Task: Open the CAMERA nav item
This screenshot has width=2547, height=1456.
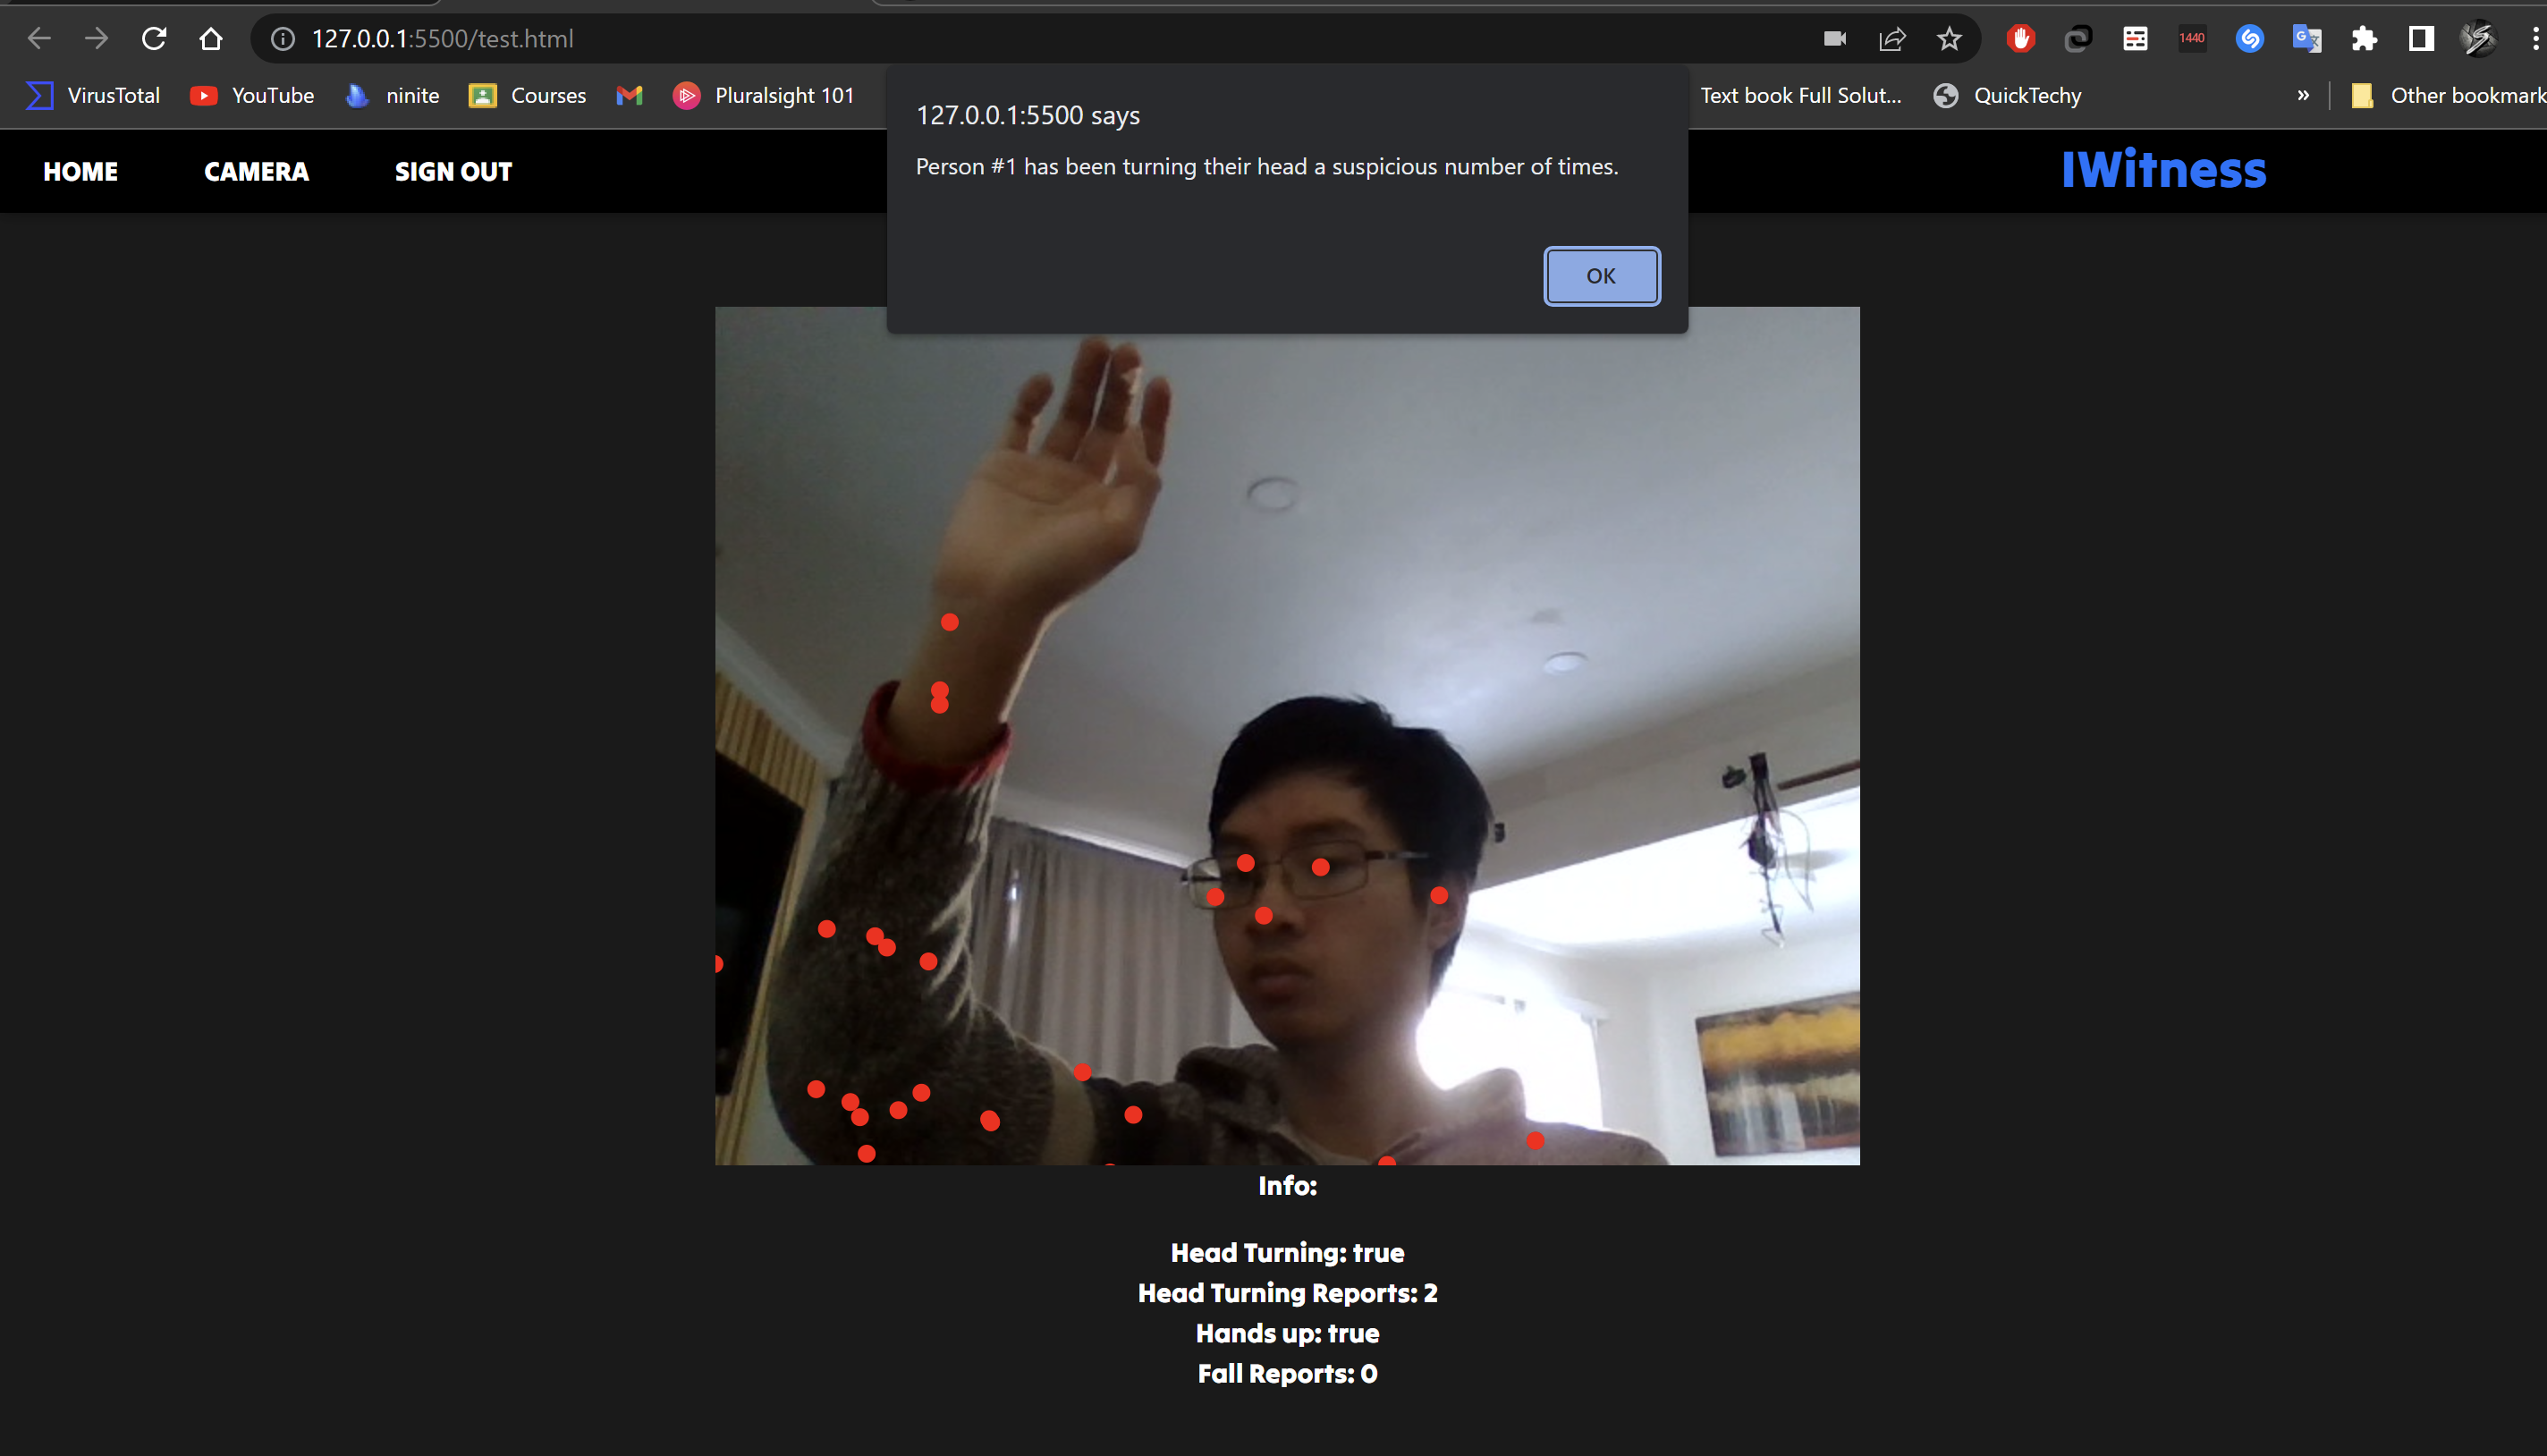Action: pyautogui.click(x=257, y=172)
